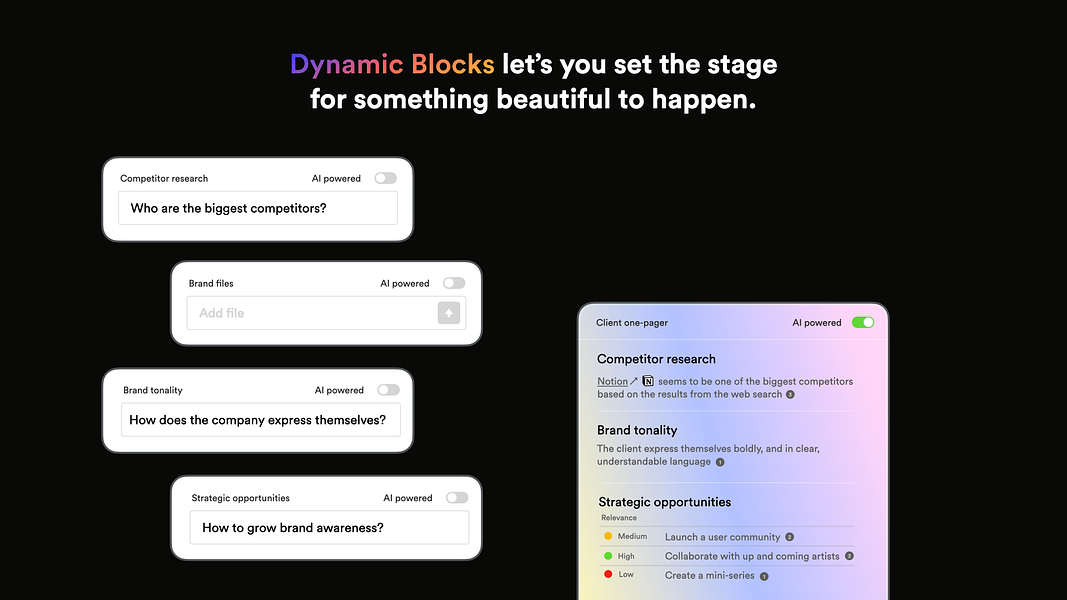This screenshot has height=600, width=1067.
Task: Click the Notion logo icon
Action: point(648,381)
